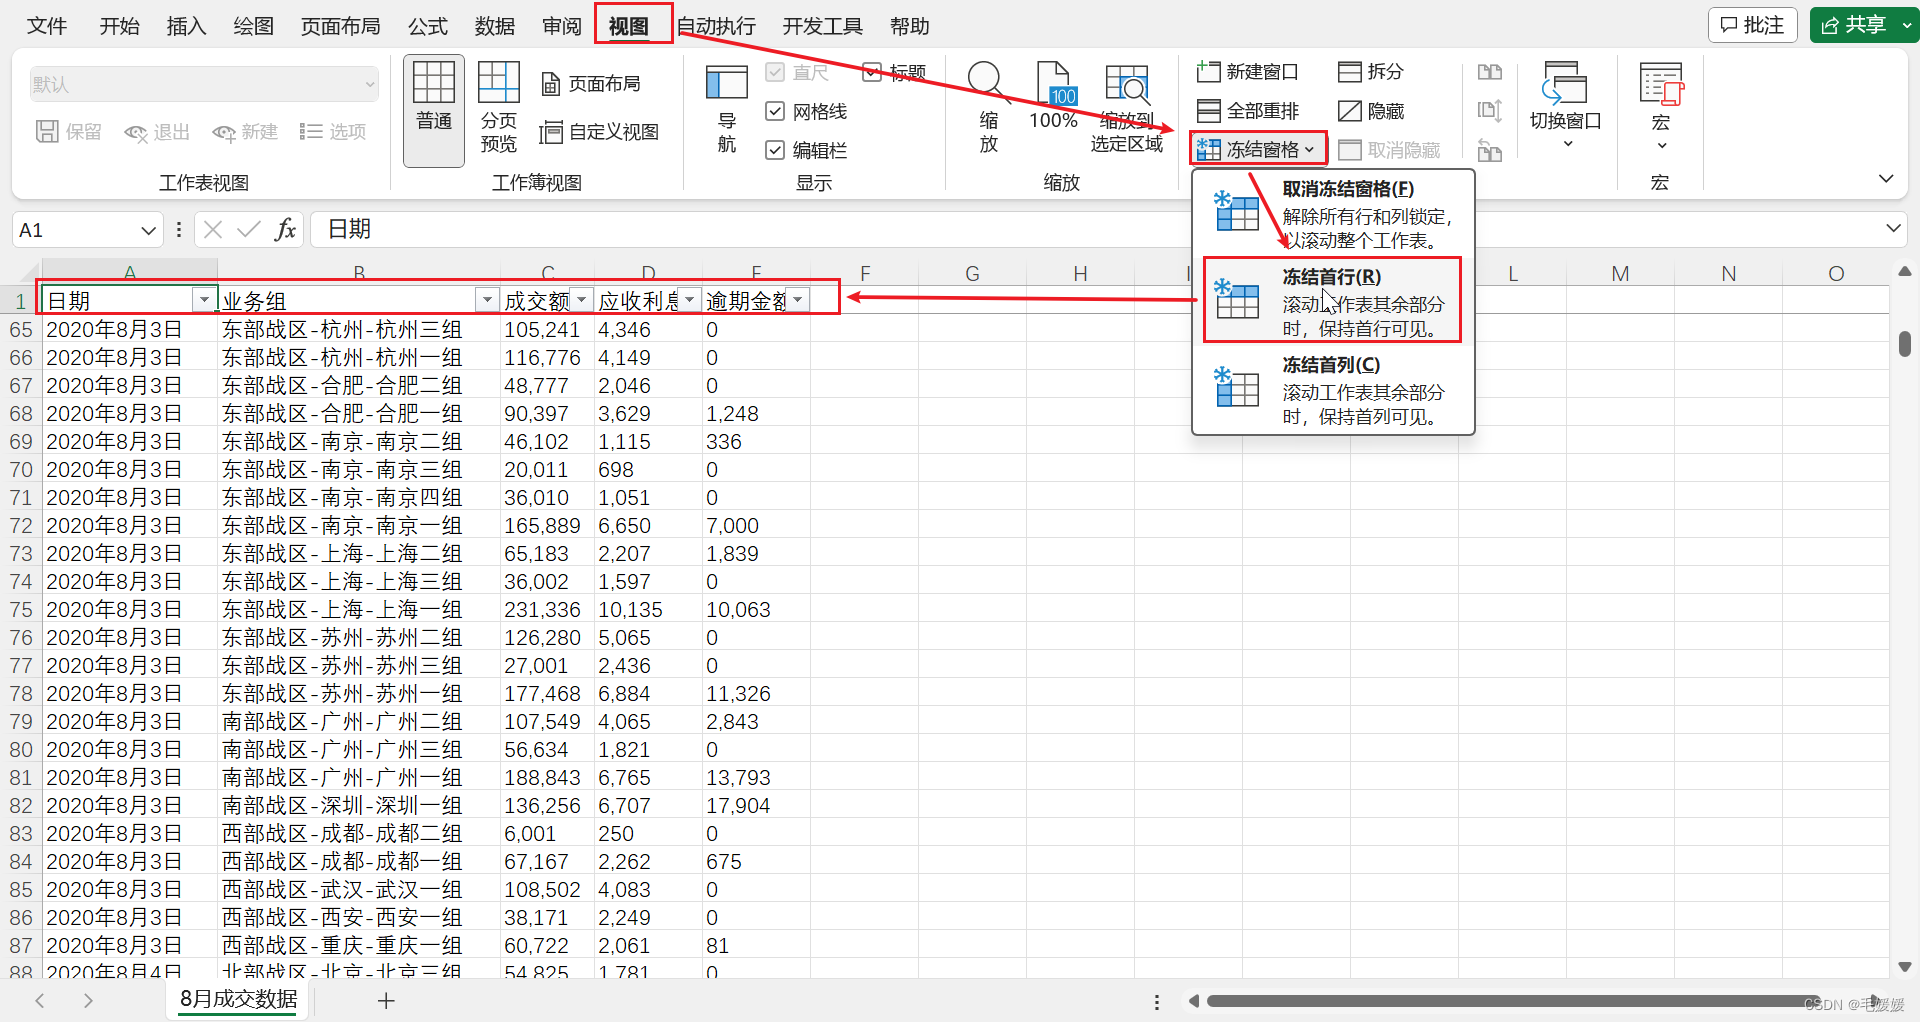This screenshot has width=1920, height=1022.
Task: Open the 成交额 column filter dropdown
Action: click(581, 300)
